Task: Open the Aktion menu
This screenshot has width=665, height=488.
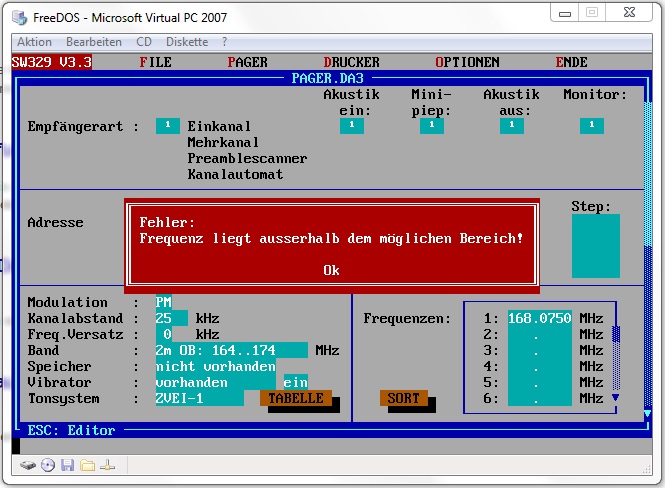Action: click(x=35, y=42)
